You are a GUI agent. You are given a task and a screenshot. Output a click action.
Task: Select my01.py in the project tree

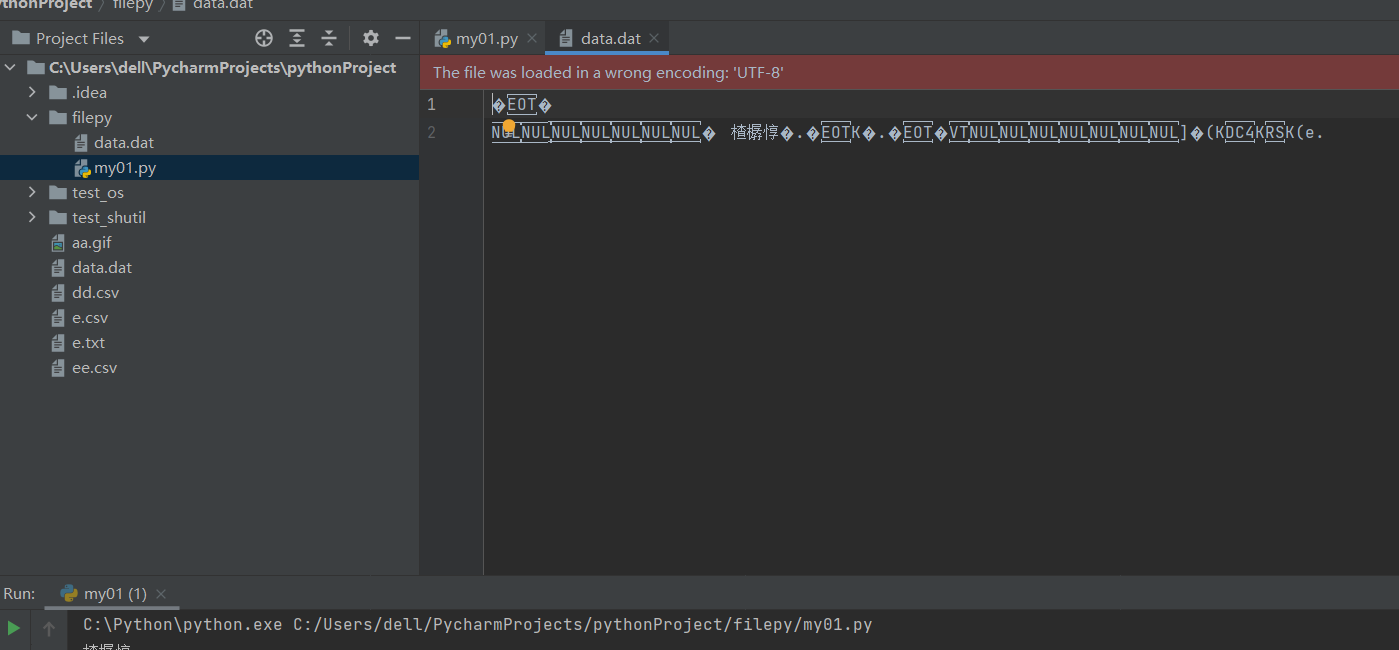[x=124, y=168]
